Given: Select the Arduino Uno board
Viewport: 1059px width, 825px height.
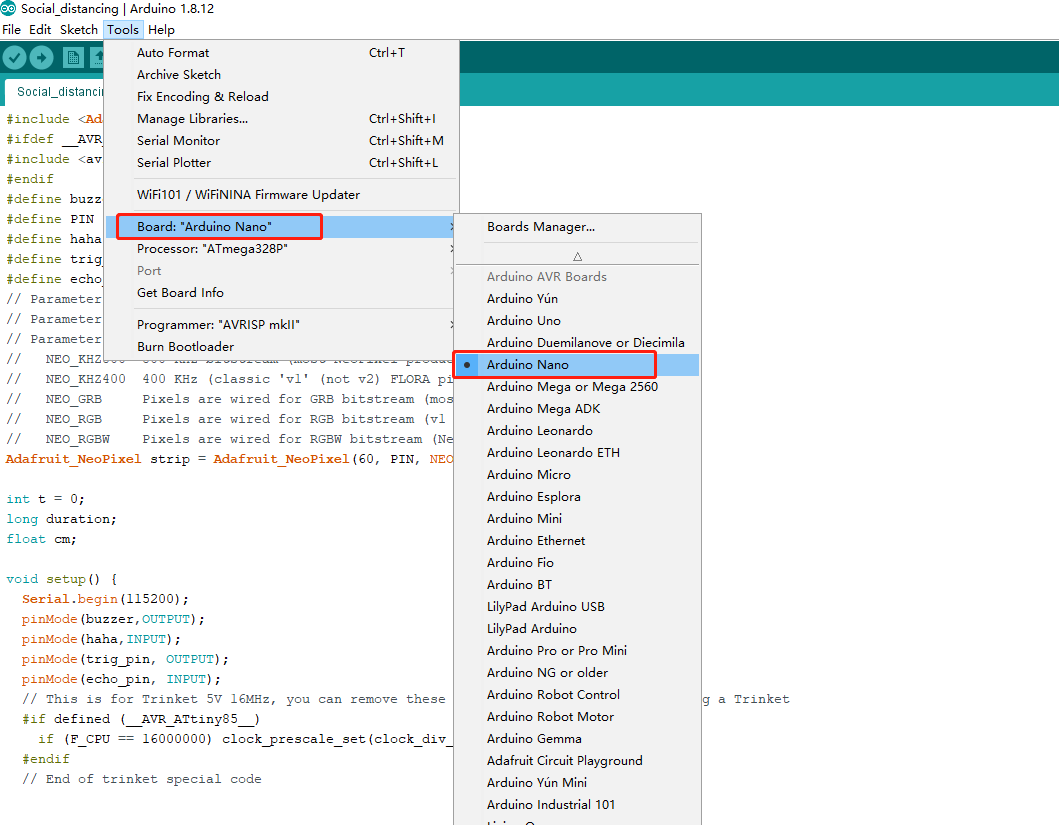Looking at the screenshot, I should click(x=577, y=321).
